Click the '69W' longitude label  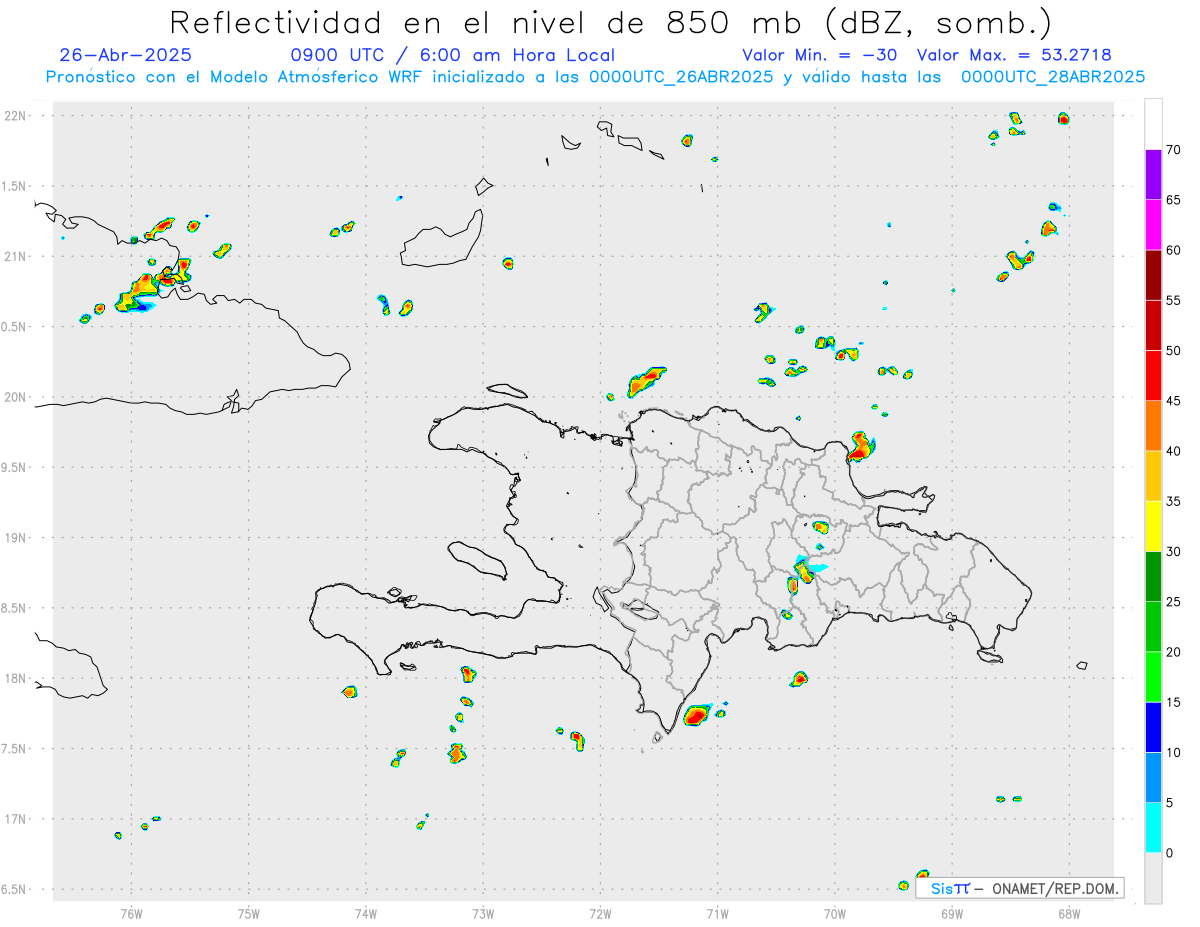[x=952, y=913]
